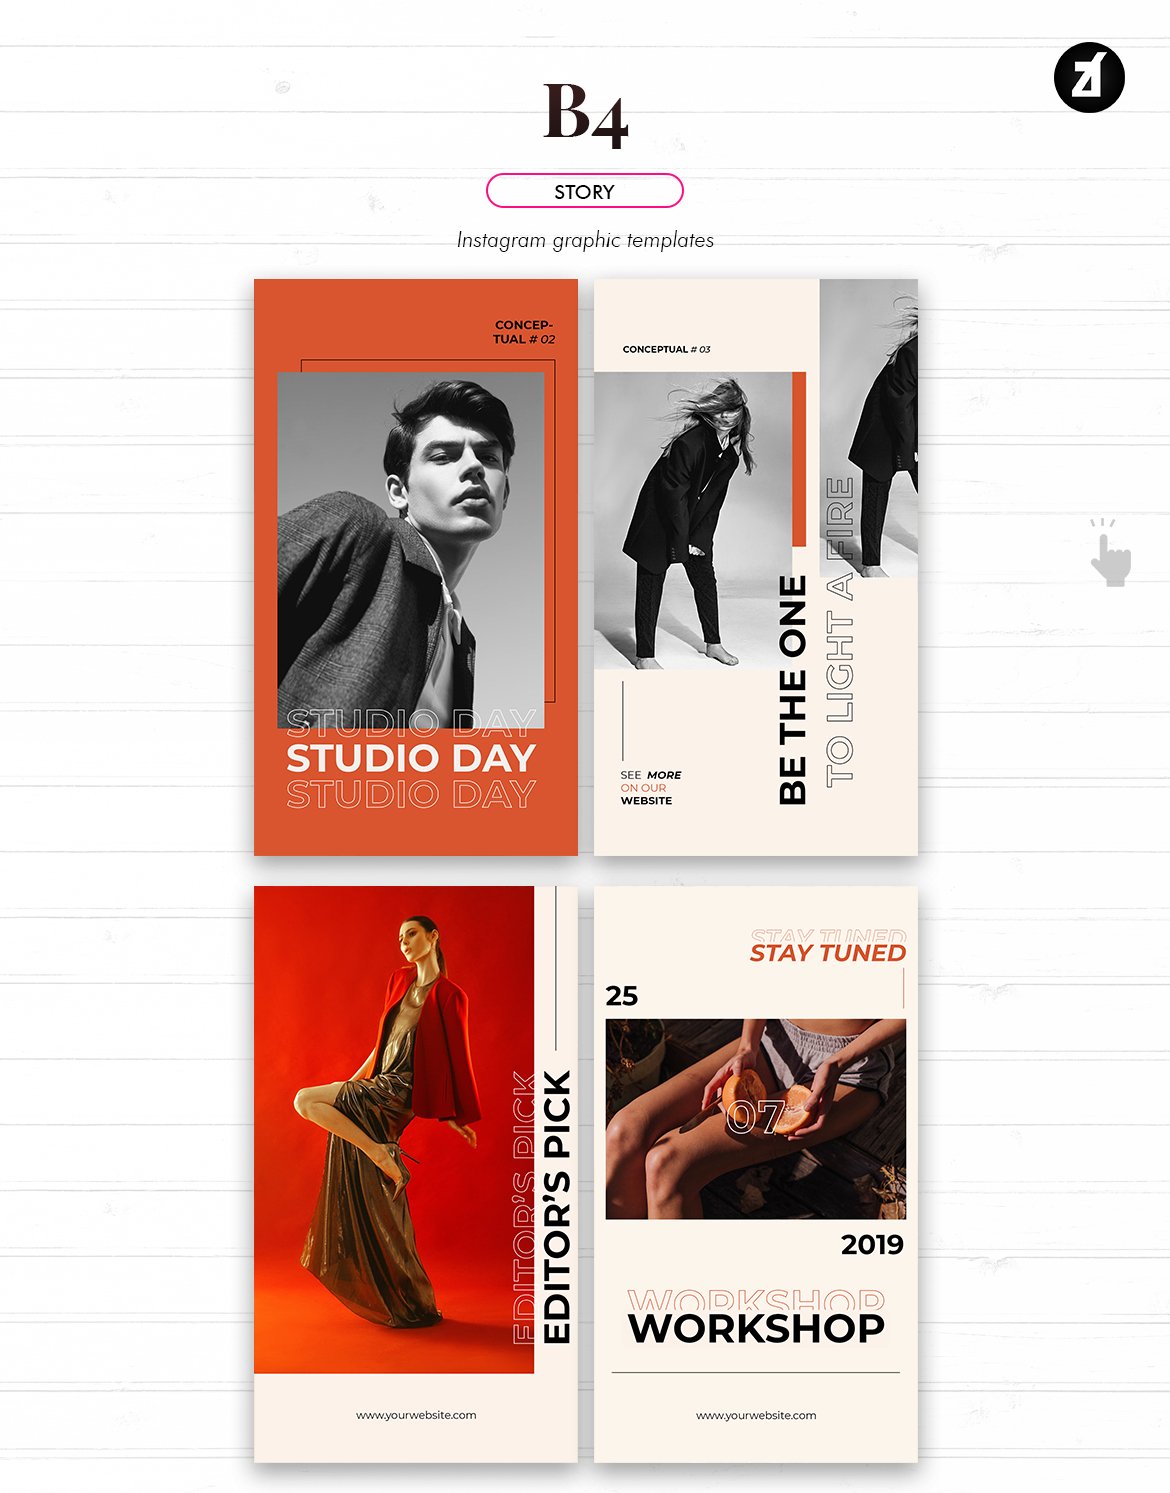Click the bold white 'STUDIO DAY' text
The width and height of the screenshot is (1170, 1493).
click(411, 758)
